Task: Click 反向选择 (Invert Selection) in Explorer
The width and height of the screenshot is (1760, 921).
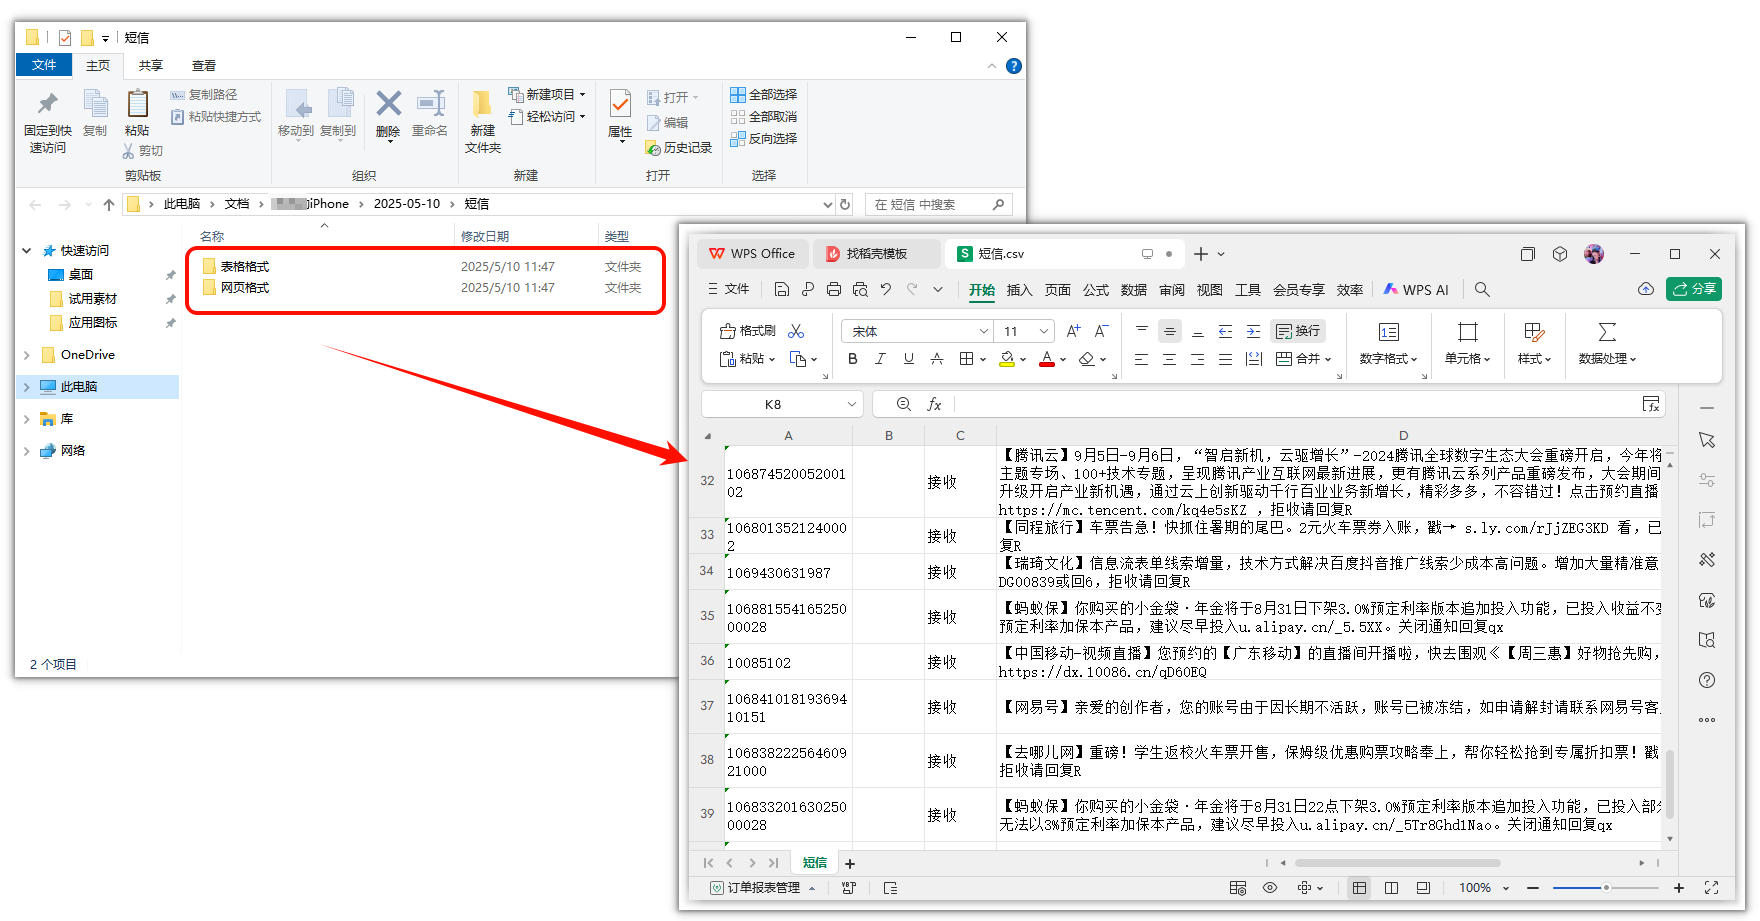Action: pos(764,139)
